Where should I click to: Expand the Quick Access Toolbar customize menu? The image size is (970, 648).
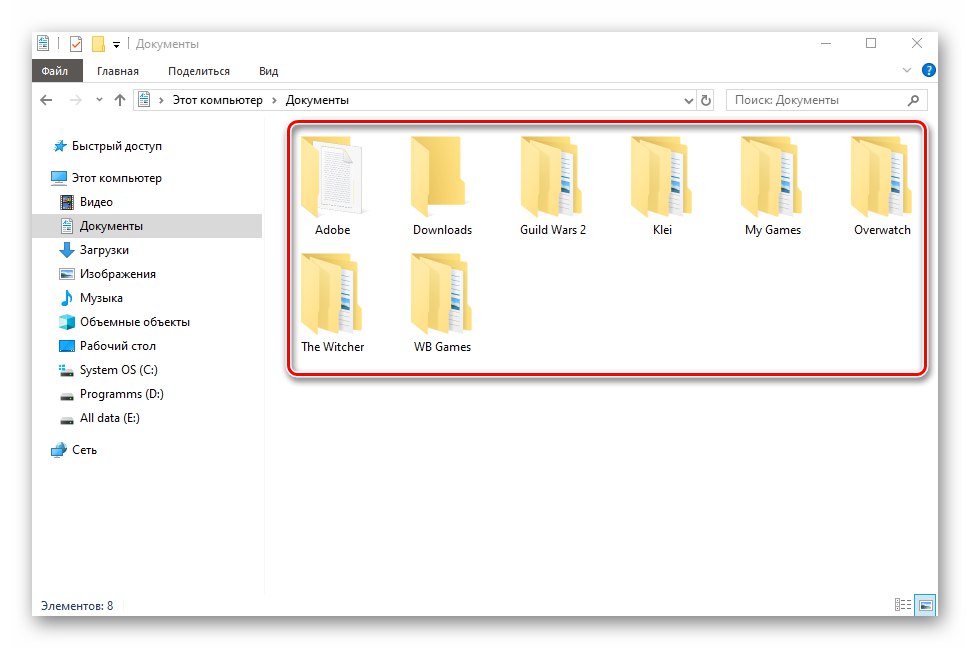click(116, 43)
